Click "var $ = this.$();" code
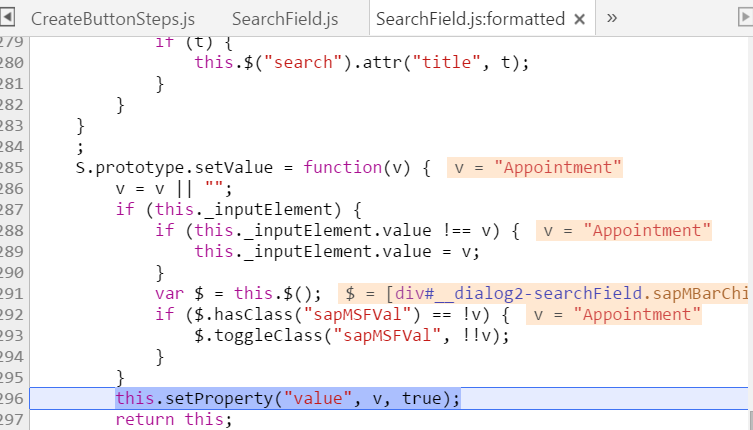The height and width of the screenshot is (430, 753). coord(238,294)
